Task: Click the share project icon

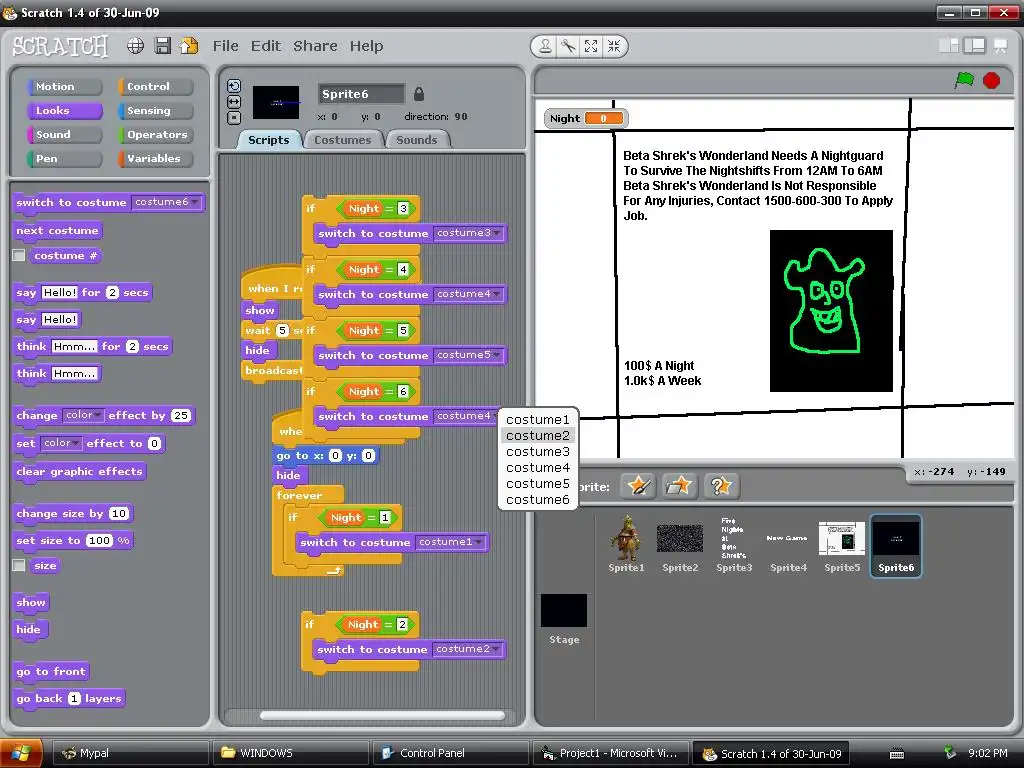Action: [x=189, y=46]
